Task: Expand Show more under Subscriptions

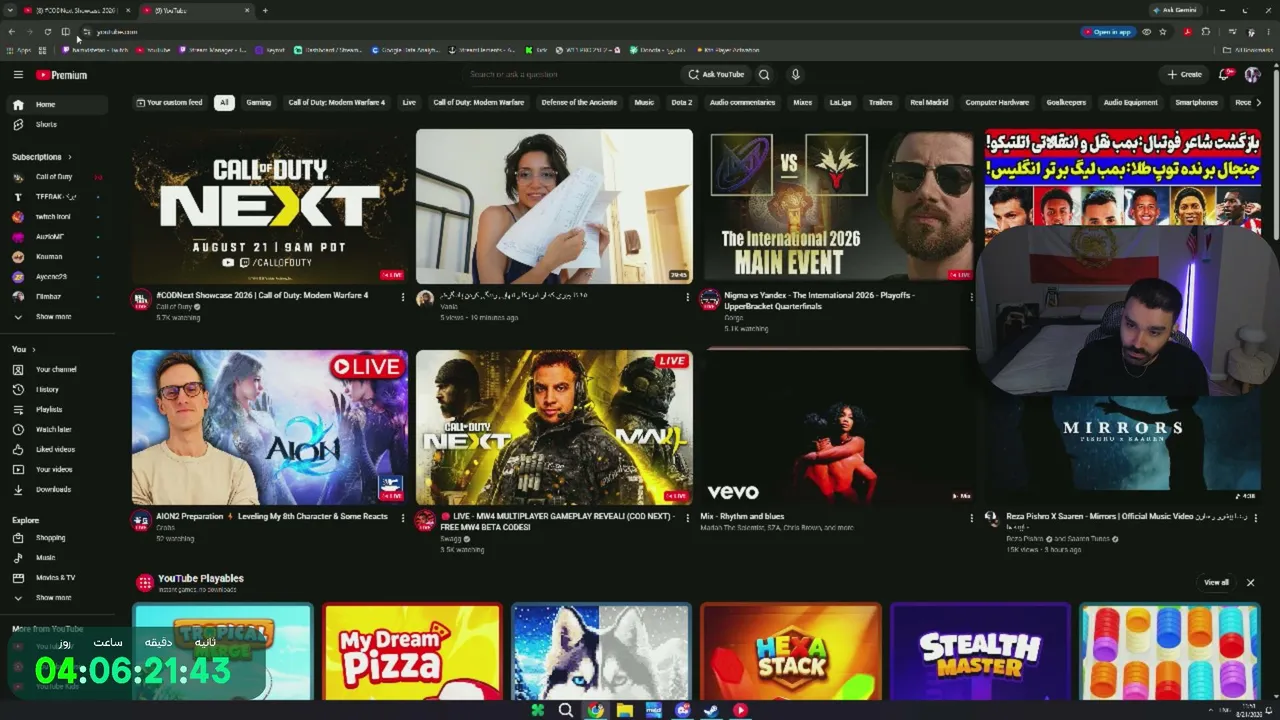Action: [x=56, y=316]
